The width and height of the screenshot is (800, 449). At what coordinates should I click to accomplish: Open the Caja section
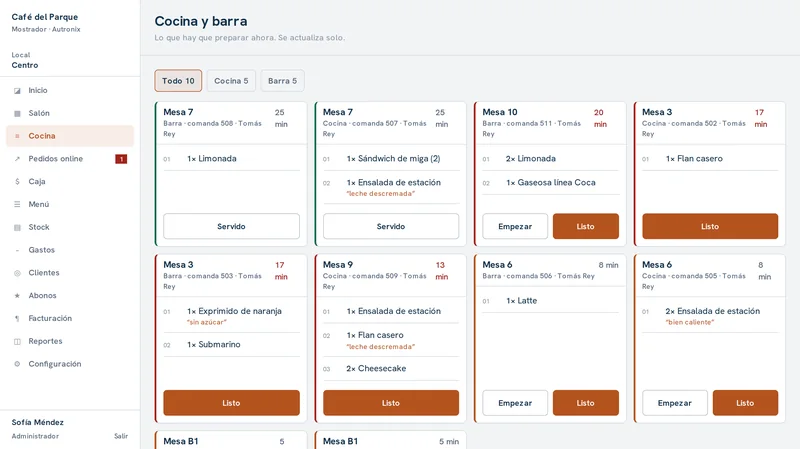70,182
